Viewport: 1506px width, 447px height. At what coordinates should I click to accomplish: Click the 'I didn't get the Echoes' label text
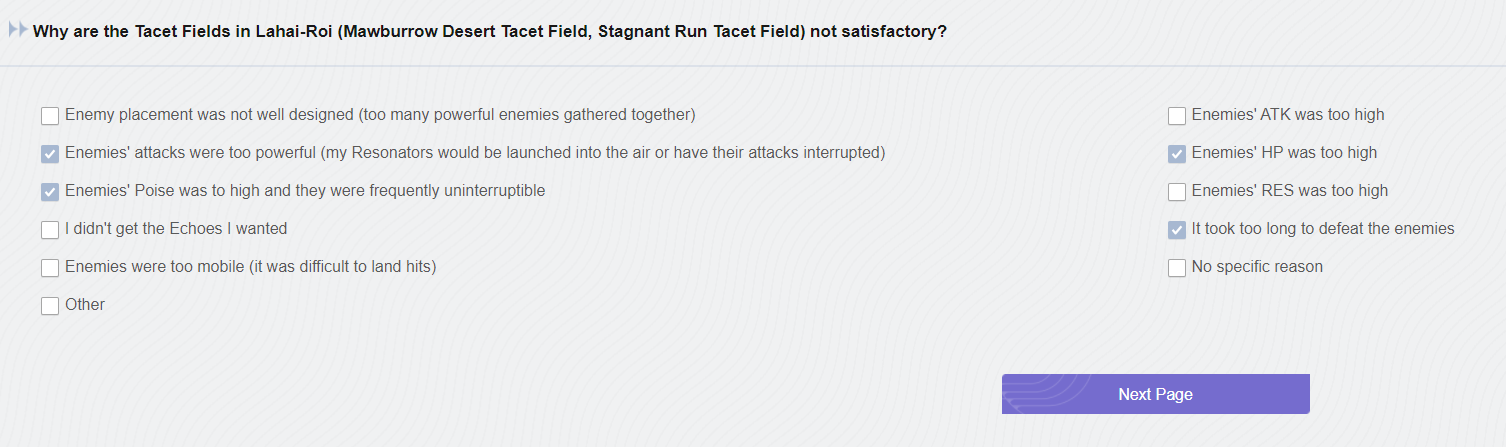[176, 229]
